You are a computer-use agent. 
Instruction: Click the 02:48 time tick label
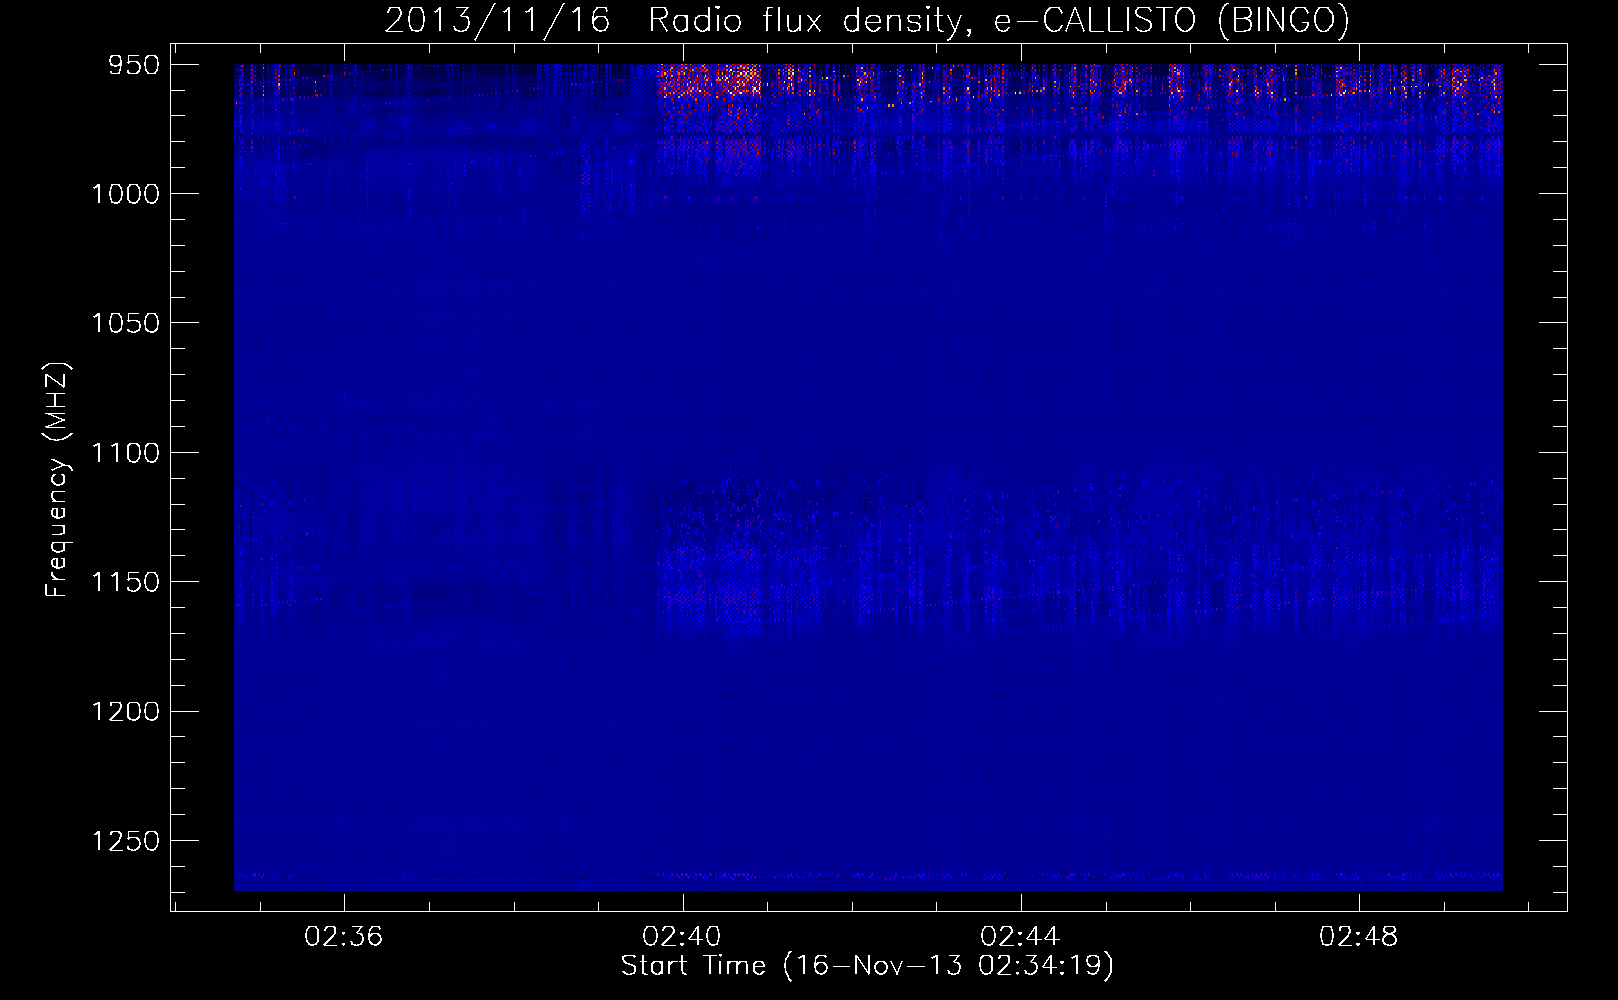point(1359,937)
